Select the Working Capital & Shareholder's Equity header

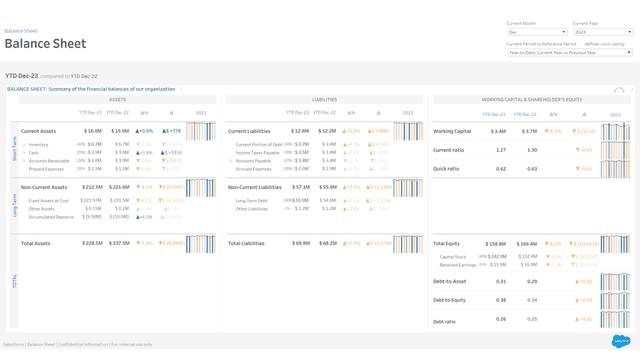point(532,100)
